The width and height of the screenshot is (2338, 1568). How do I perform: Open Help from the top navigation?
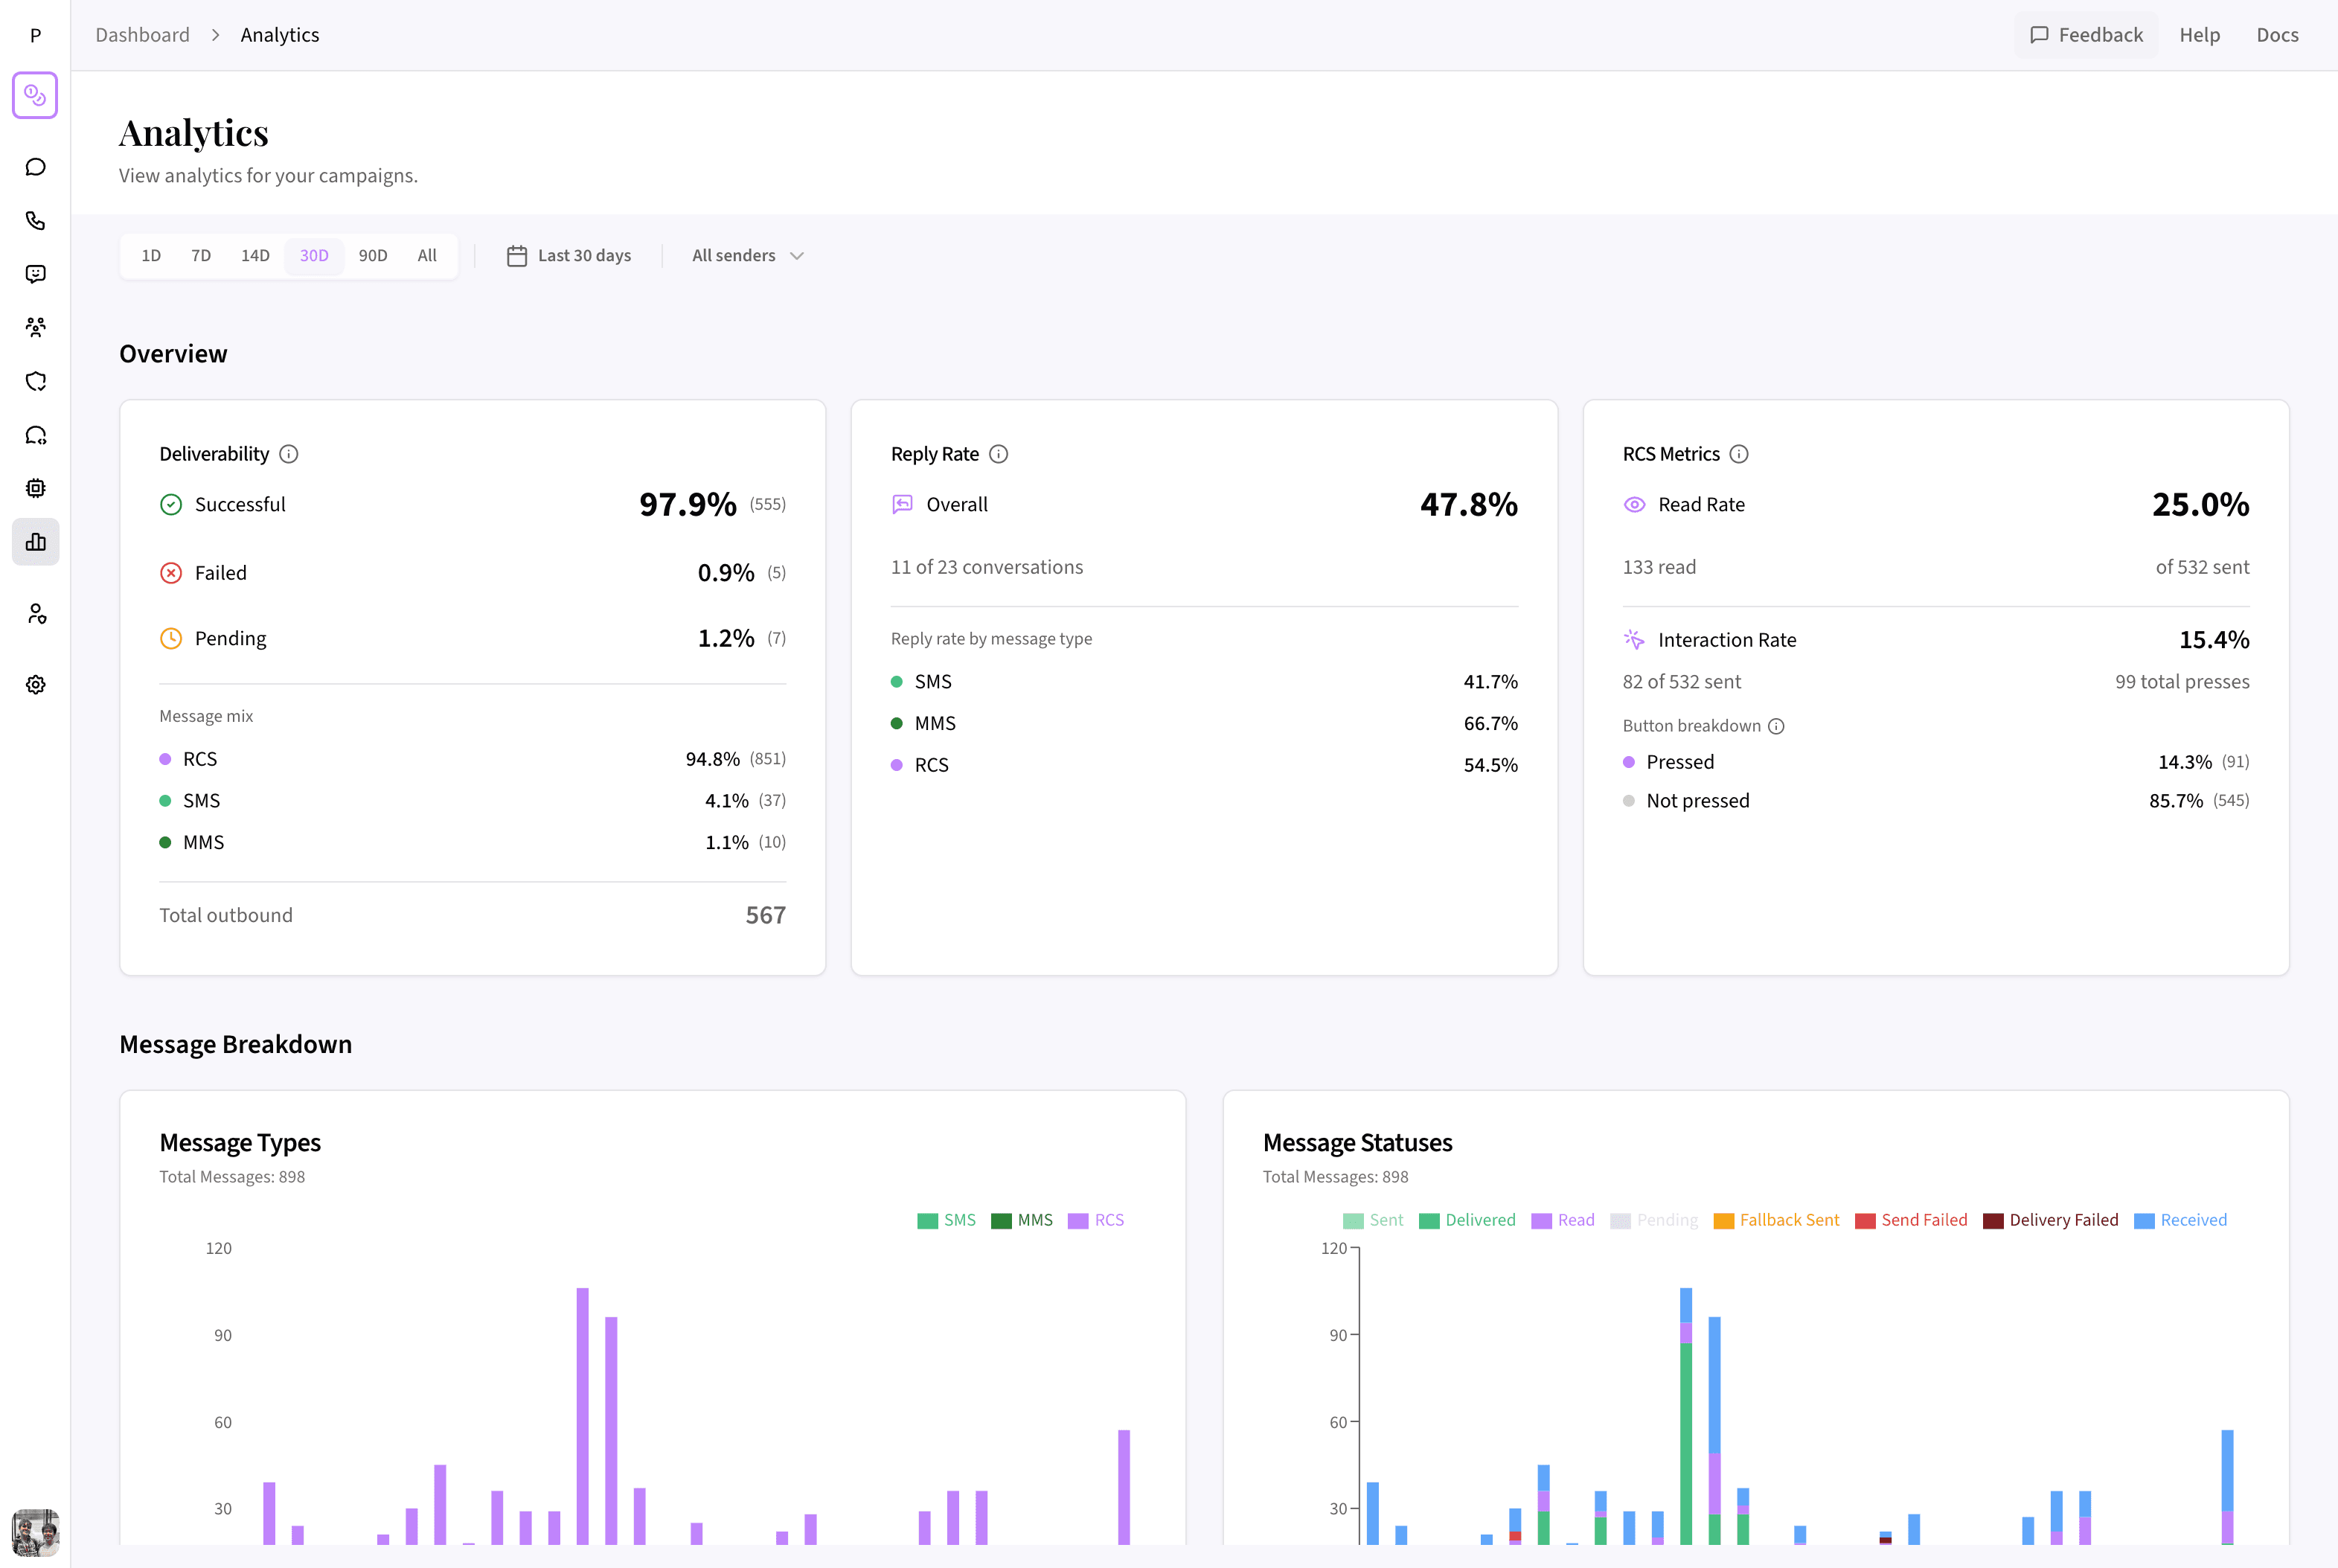[2199, 34]
